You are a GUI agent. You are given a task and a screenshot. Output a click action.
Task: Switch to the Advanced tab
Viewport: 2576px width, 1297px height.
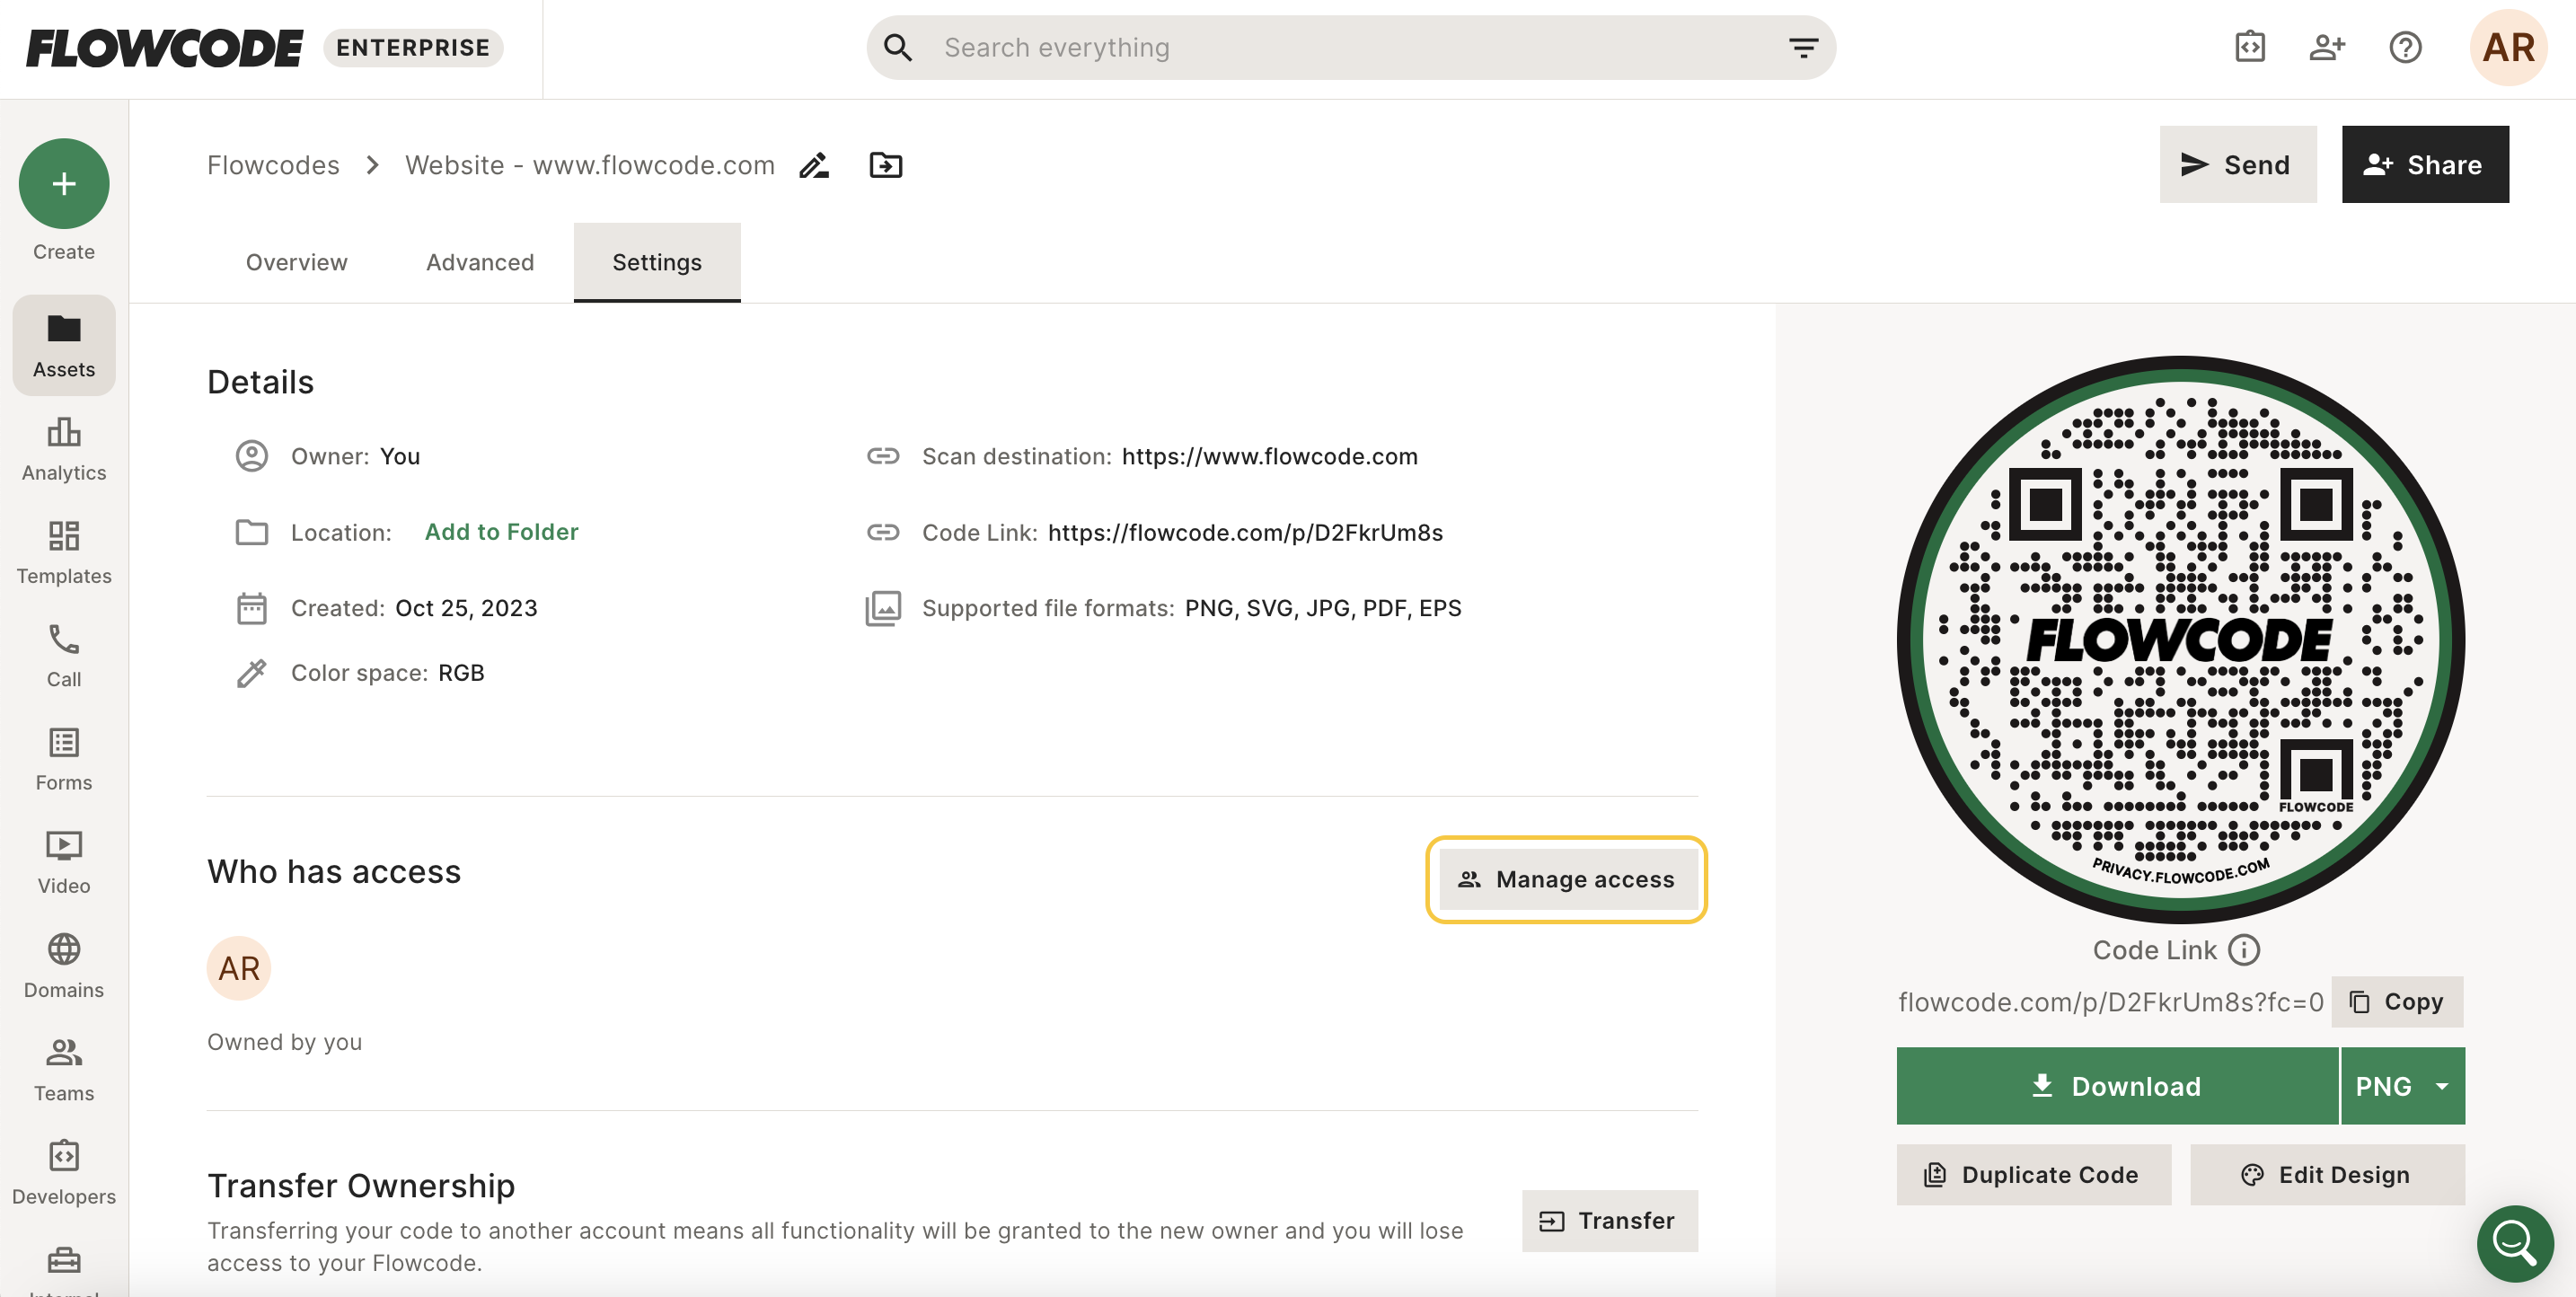[480, 262]
